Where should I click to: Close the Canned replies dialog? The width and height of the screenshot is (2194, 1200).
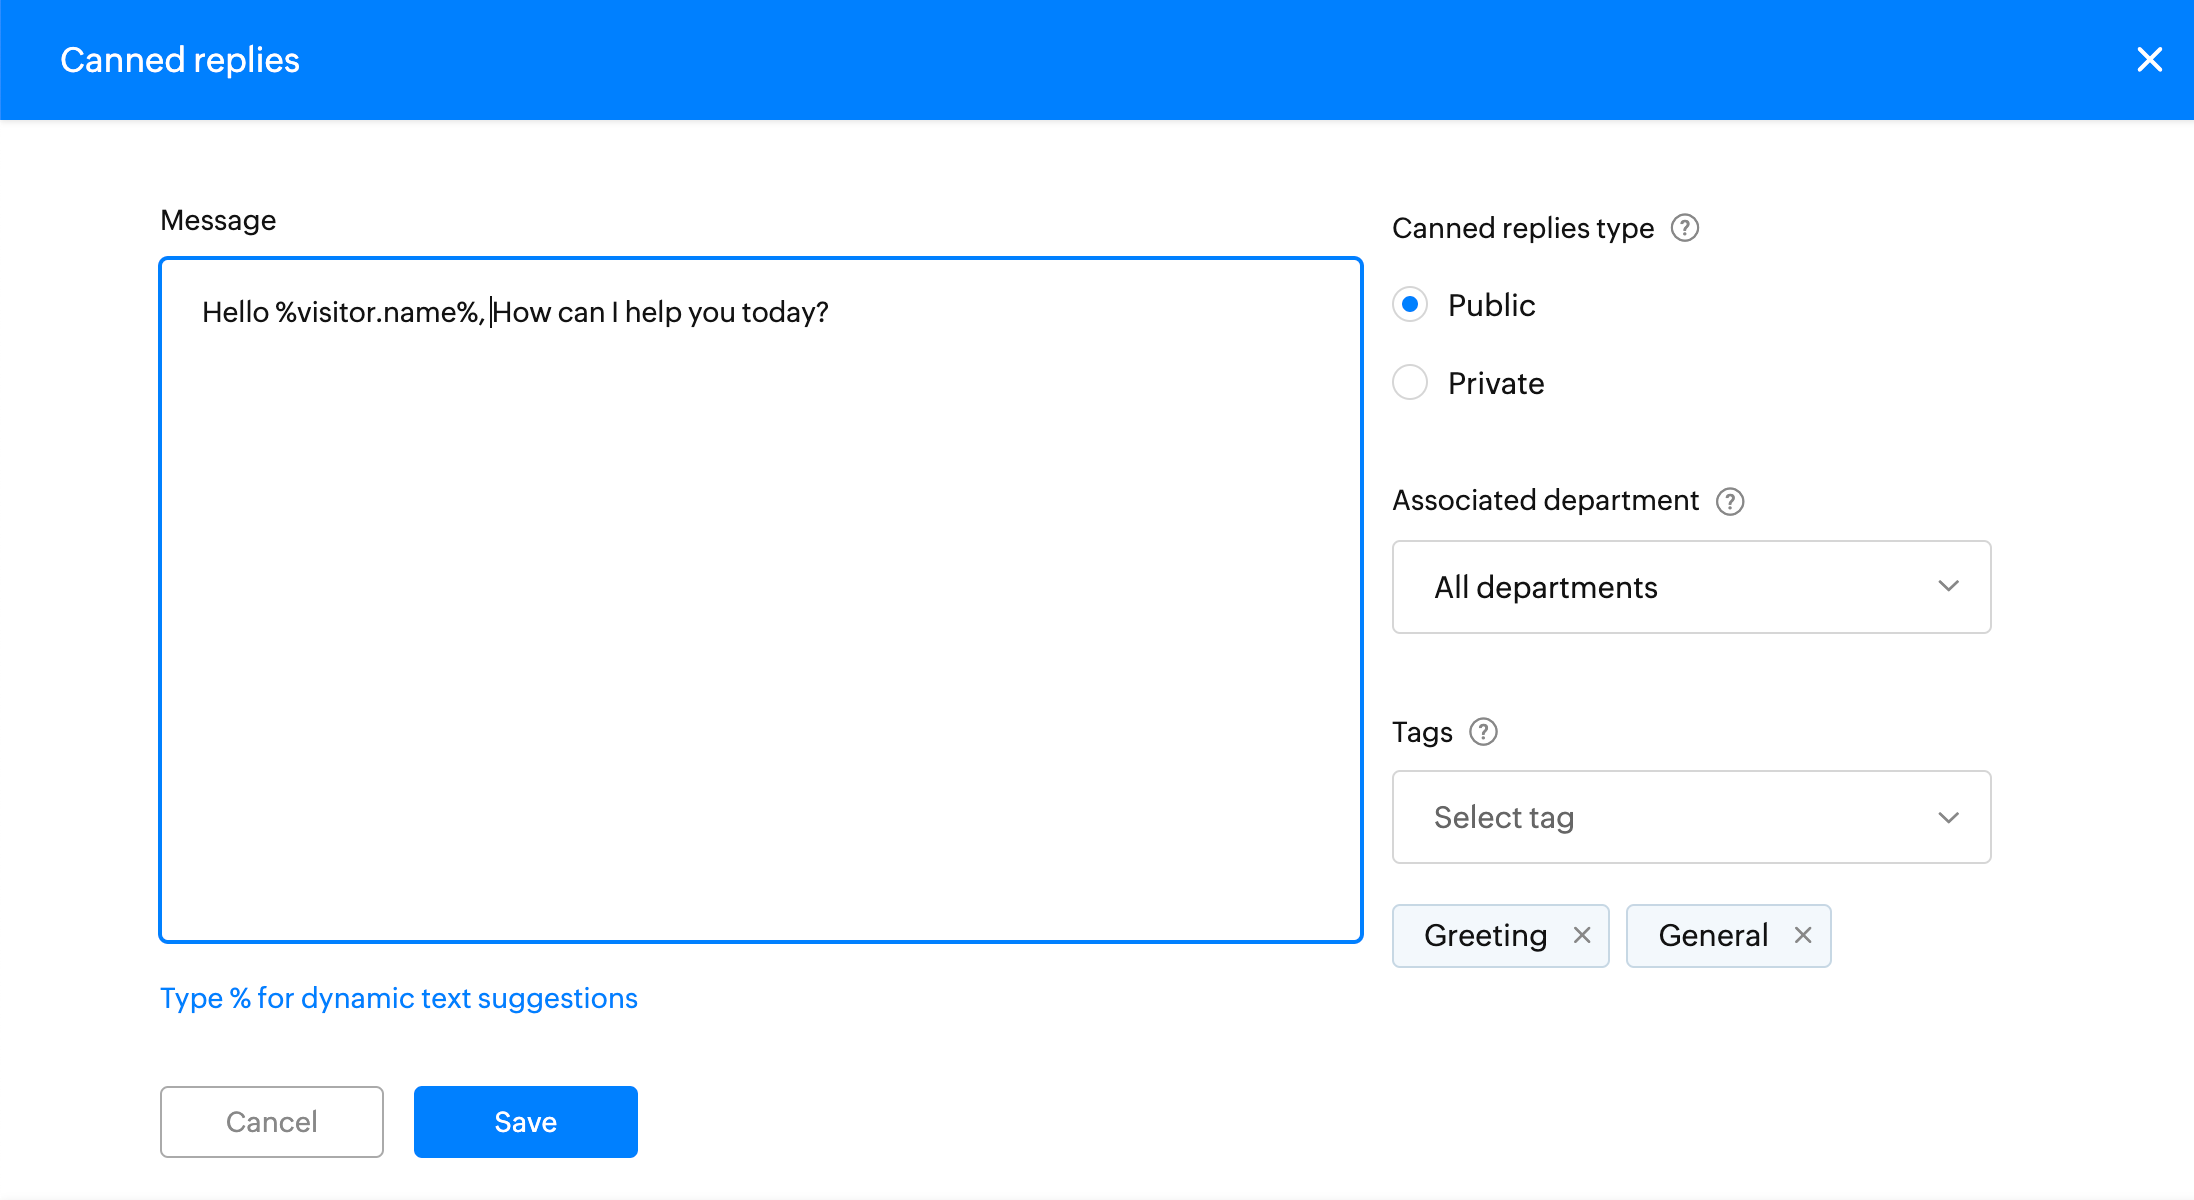tap(2149, 60)
